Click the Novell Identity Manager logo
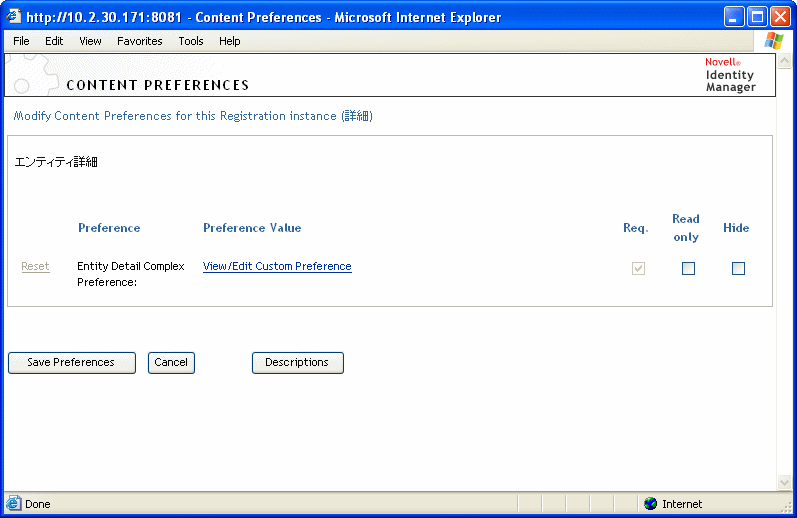The height and width of the screenshot is (518, 797). (x=730, y=75)
